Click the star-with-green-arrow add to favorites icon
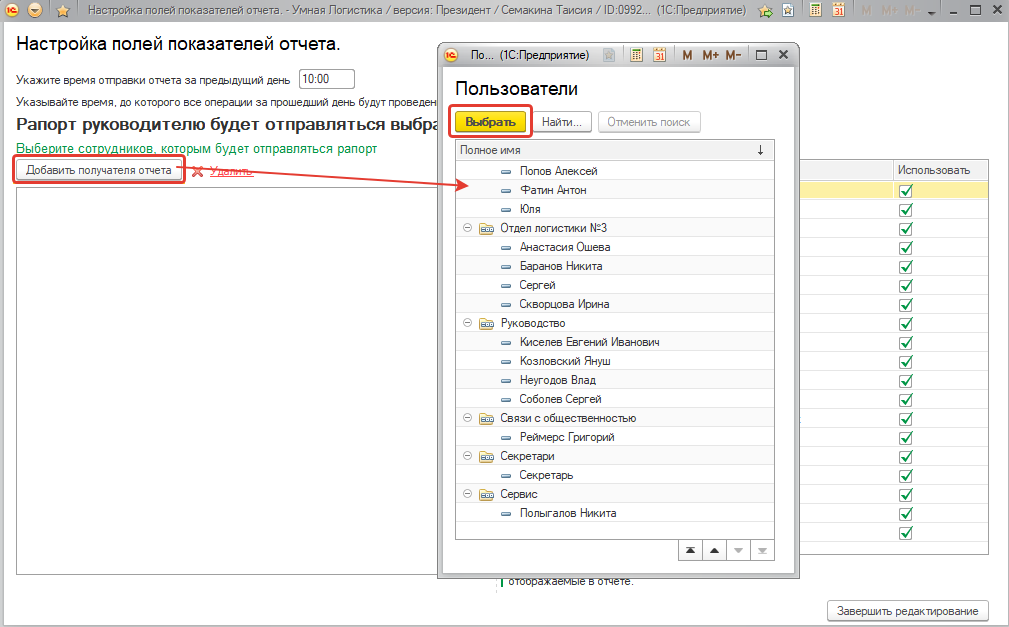Viewport: 1009px width, 627px height. (765, 10)
